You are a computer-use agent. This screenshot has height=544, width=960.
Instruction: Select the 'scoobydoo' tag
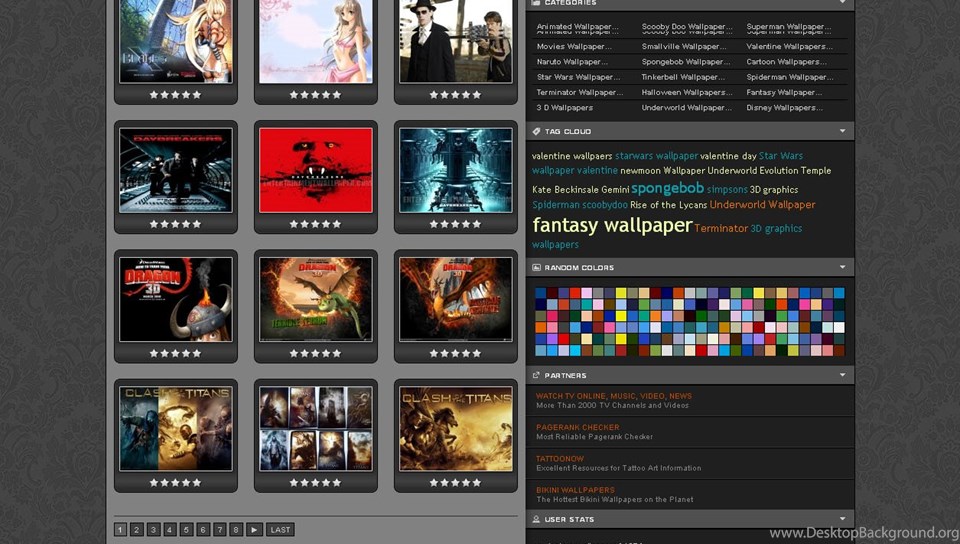(x=605, y=205)
